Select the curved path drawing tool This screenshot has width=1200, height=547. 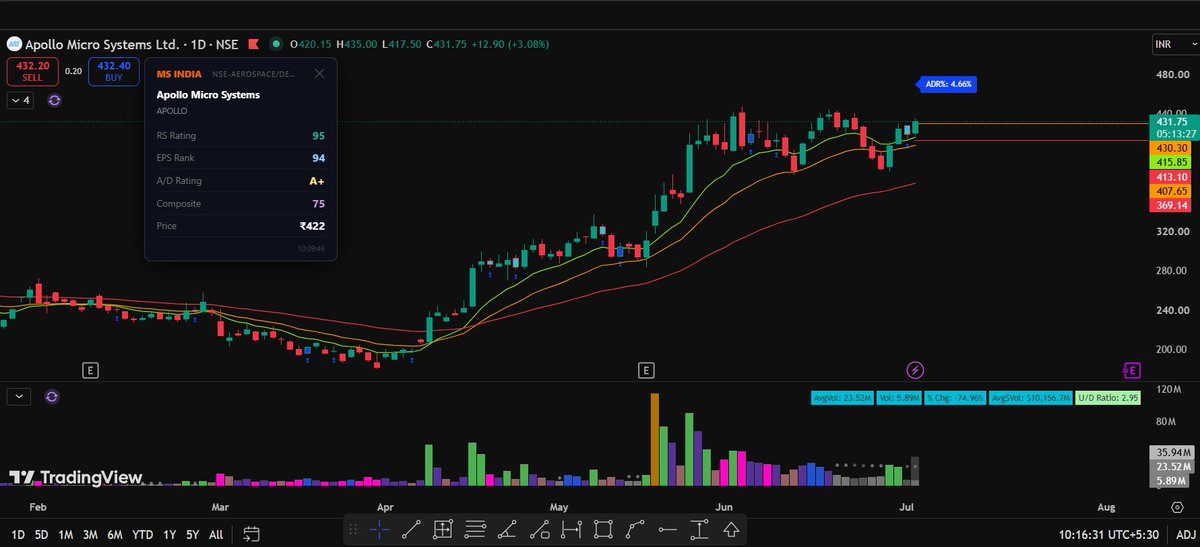(x=635, y=529)
